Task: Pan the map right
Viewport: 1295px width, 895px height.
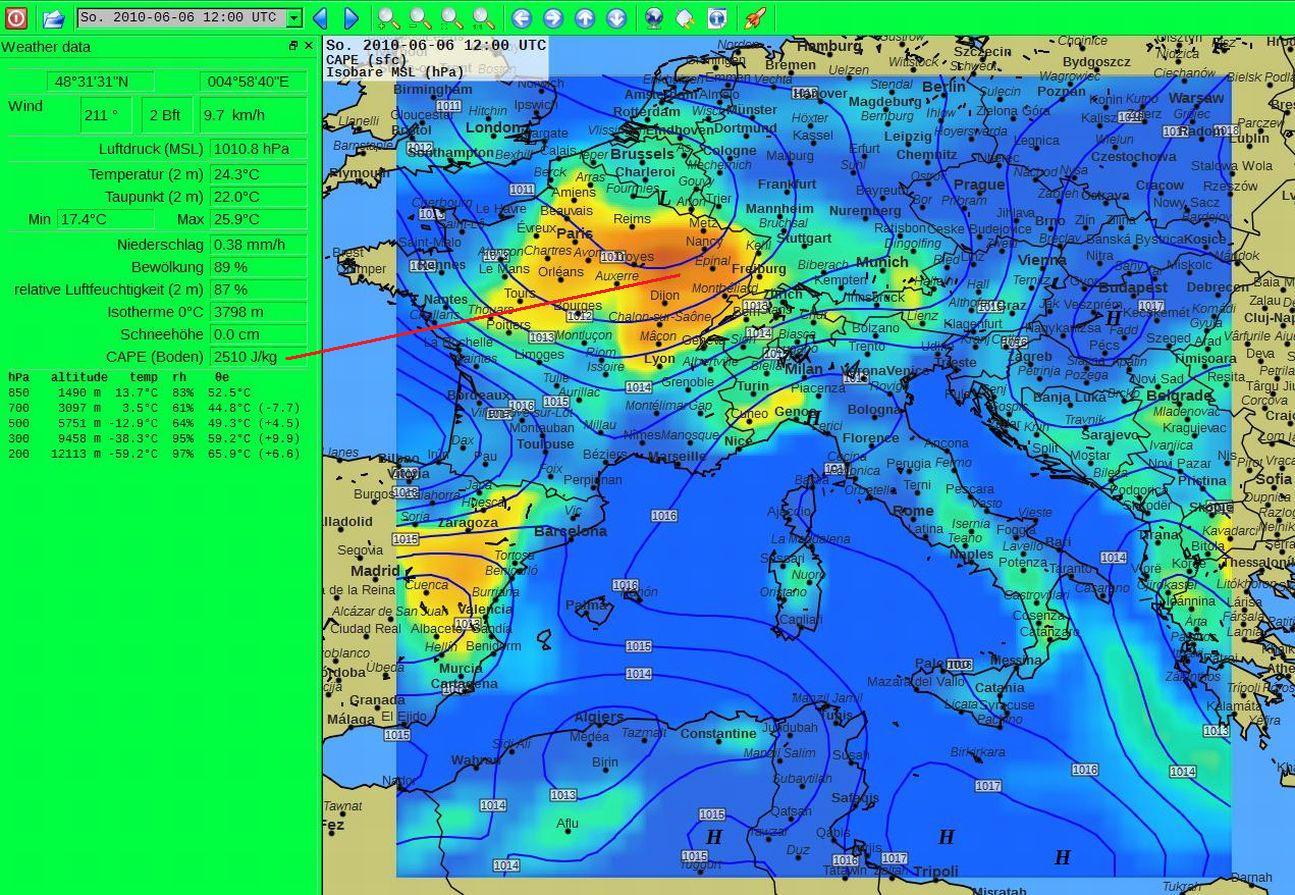Action: pyautogui.click(x=553, y=18)
